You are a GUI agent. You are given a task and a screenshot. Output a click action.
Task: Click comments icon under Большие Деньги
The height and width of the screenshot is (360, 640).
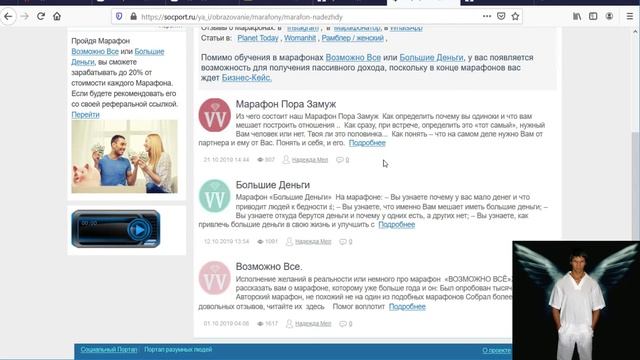[343, 242]
